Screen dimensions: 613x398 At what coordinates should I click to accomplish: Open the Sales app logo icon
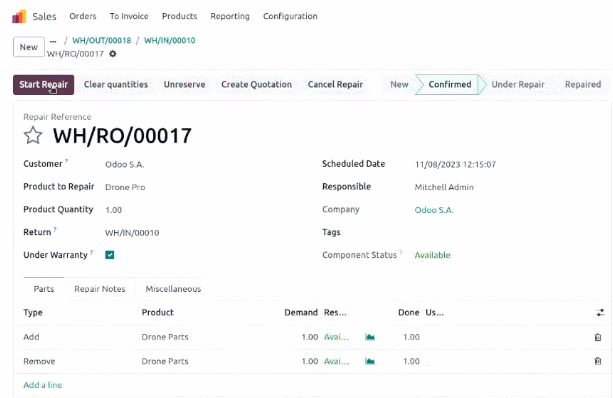pyautogui.click(x=19, y=16)
